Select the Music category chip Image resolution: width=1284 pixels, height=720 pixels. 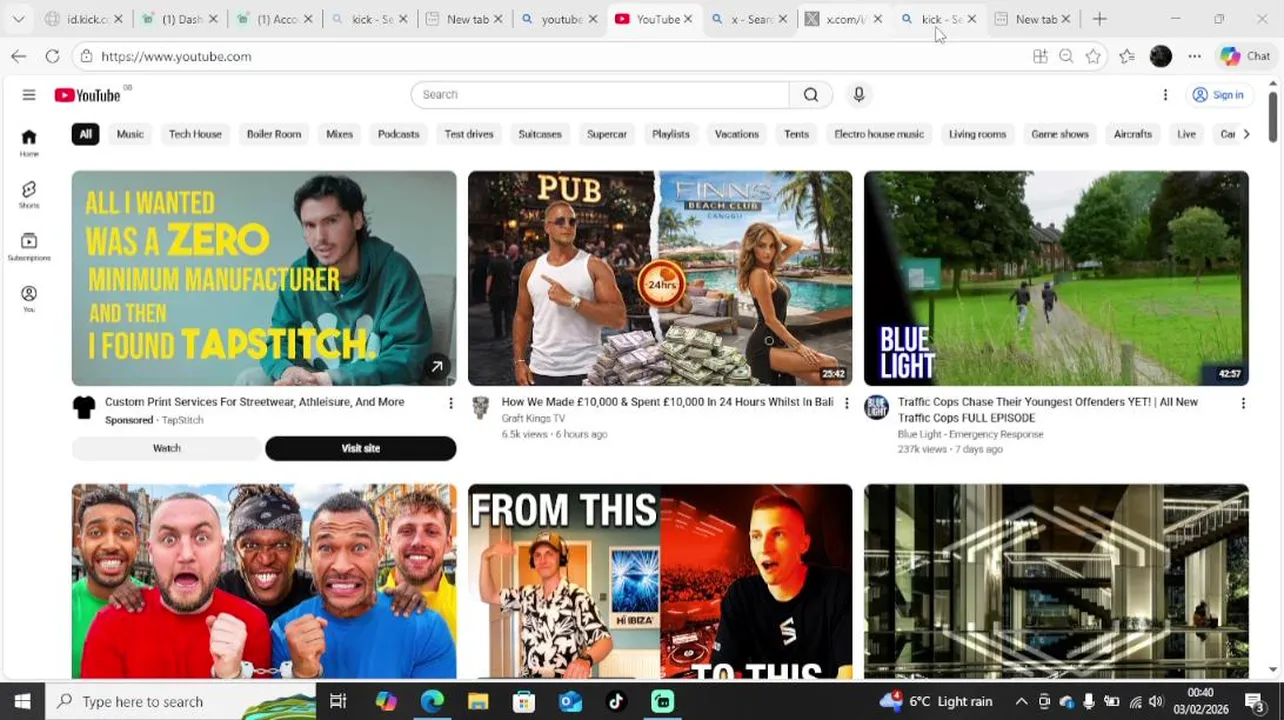coord(130,134)
